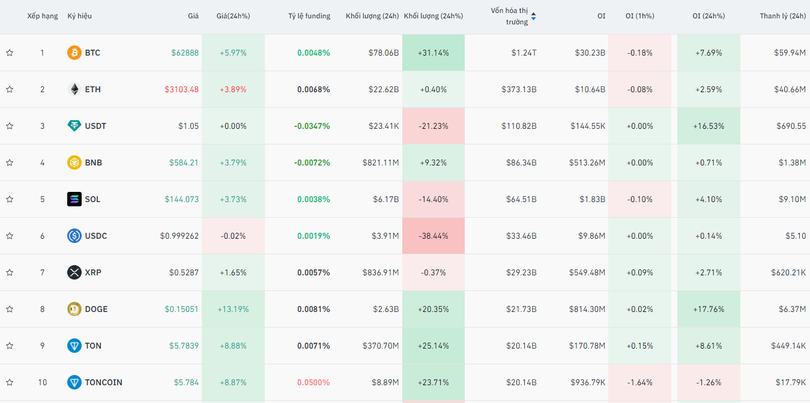
Task: Click the OI (24h%) column header
Action: [x=708, y=16]
